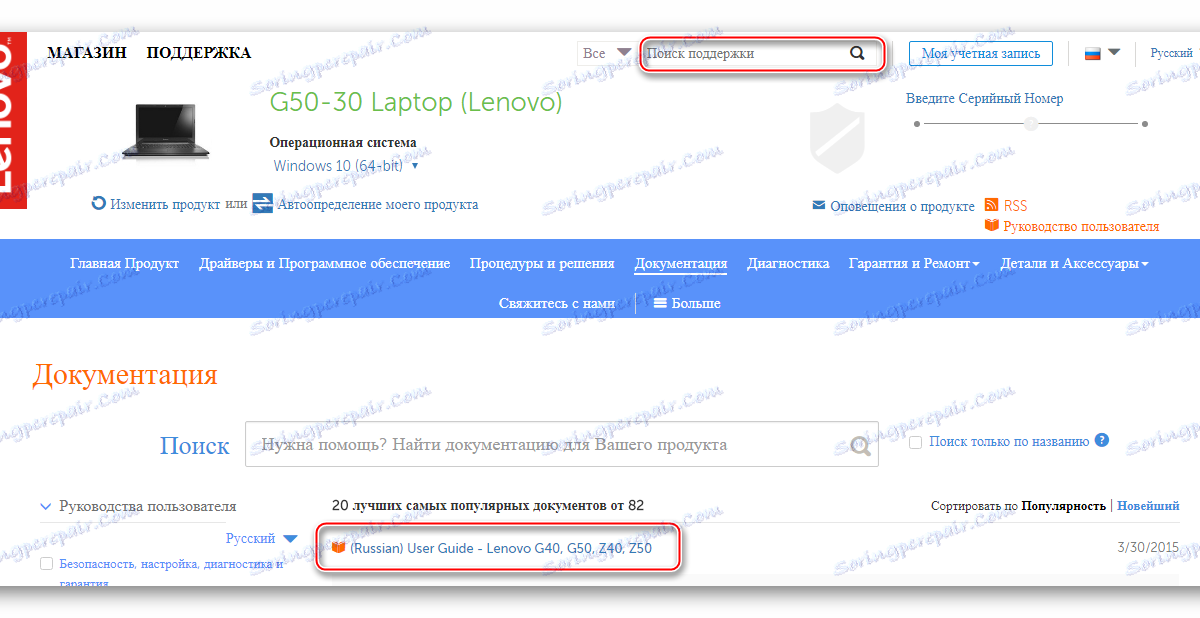The image size is (1200, 618).
Task: Check the 'Безопасность, настройка, диагностика' checkbox
Action: pyautogui.click(x=46, y=565)
